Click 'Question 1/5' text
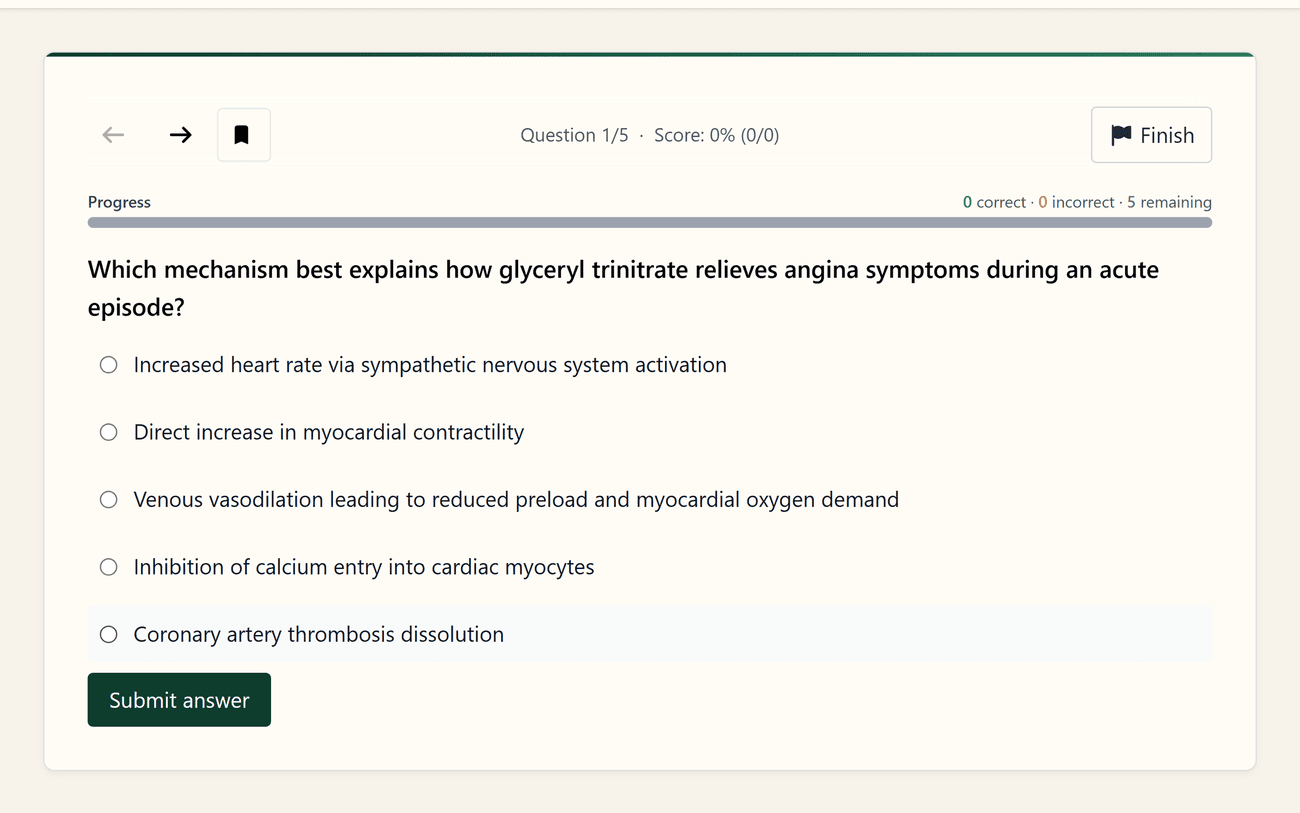This screenshot has width=1300, height=813. click(574, 135)
